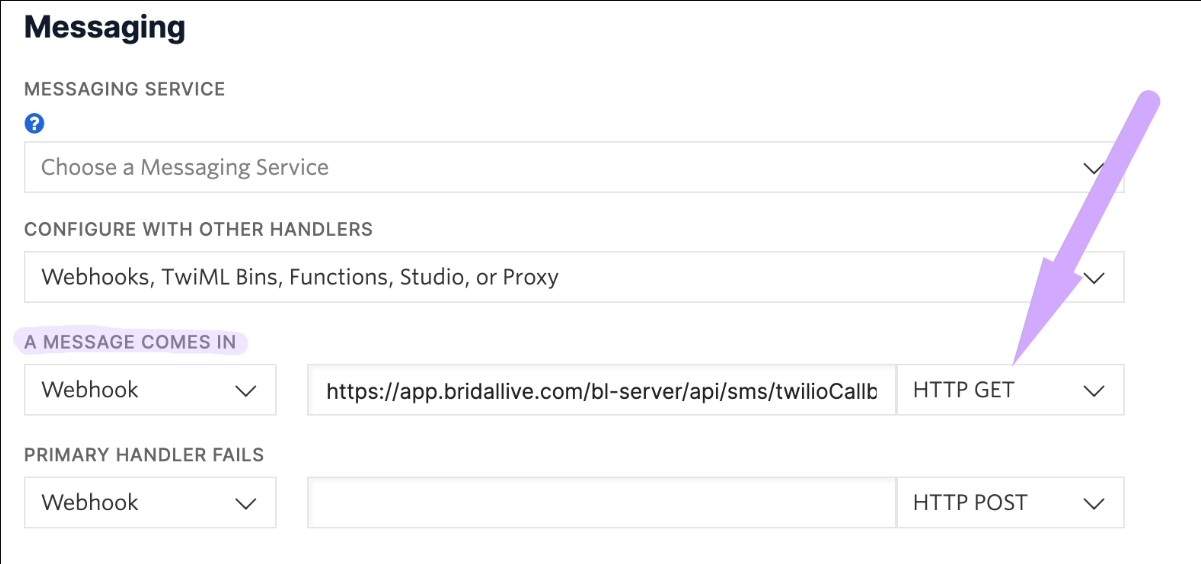Click the CONFIGURE WITH OTHER HANDLERS label
Viewport: 1201px width, 564px height.
click(x=199, y=229)
